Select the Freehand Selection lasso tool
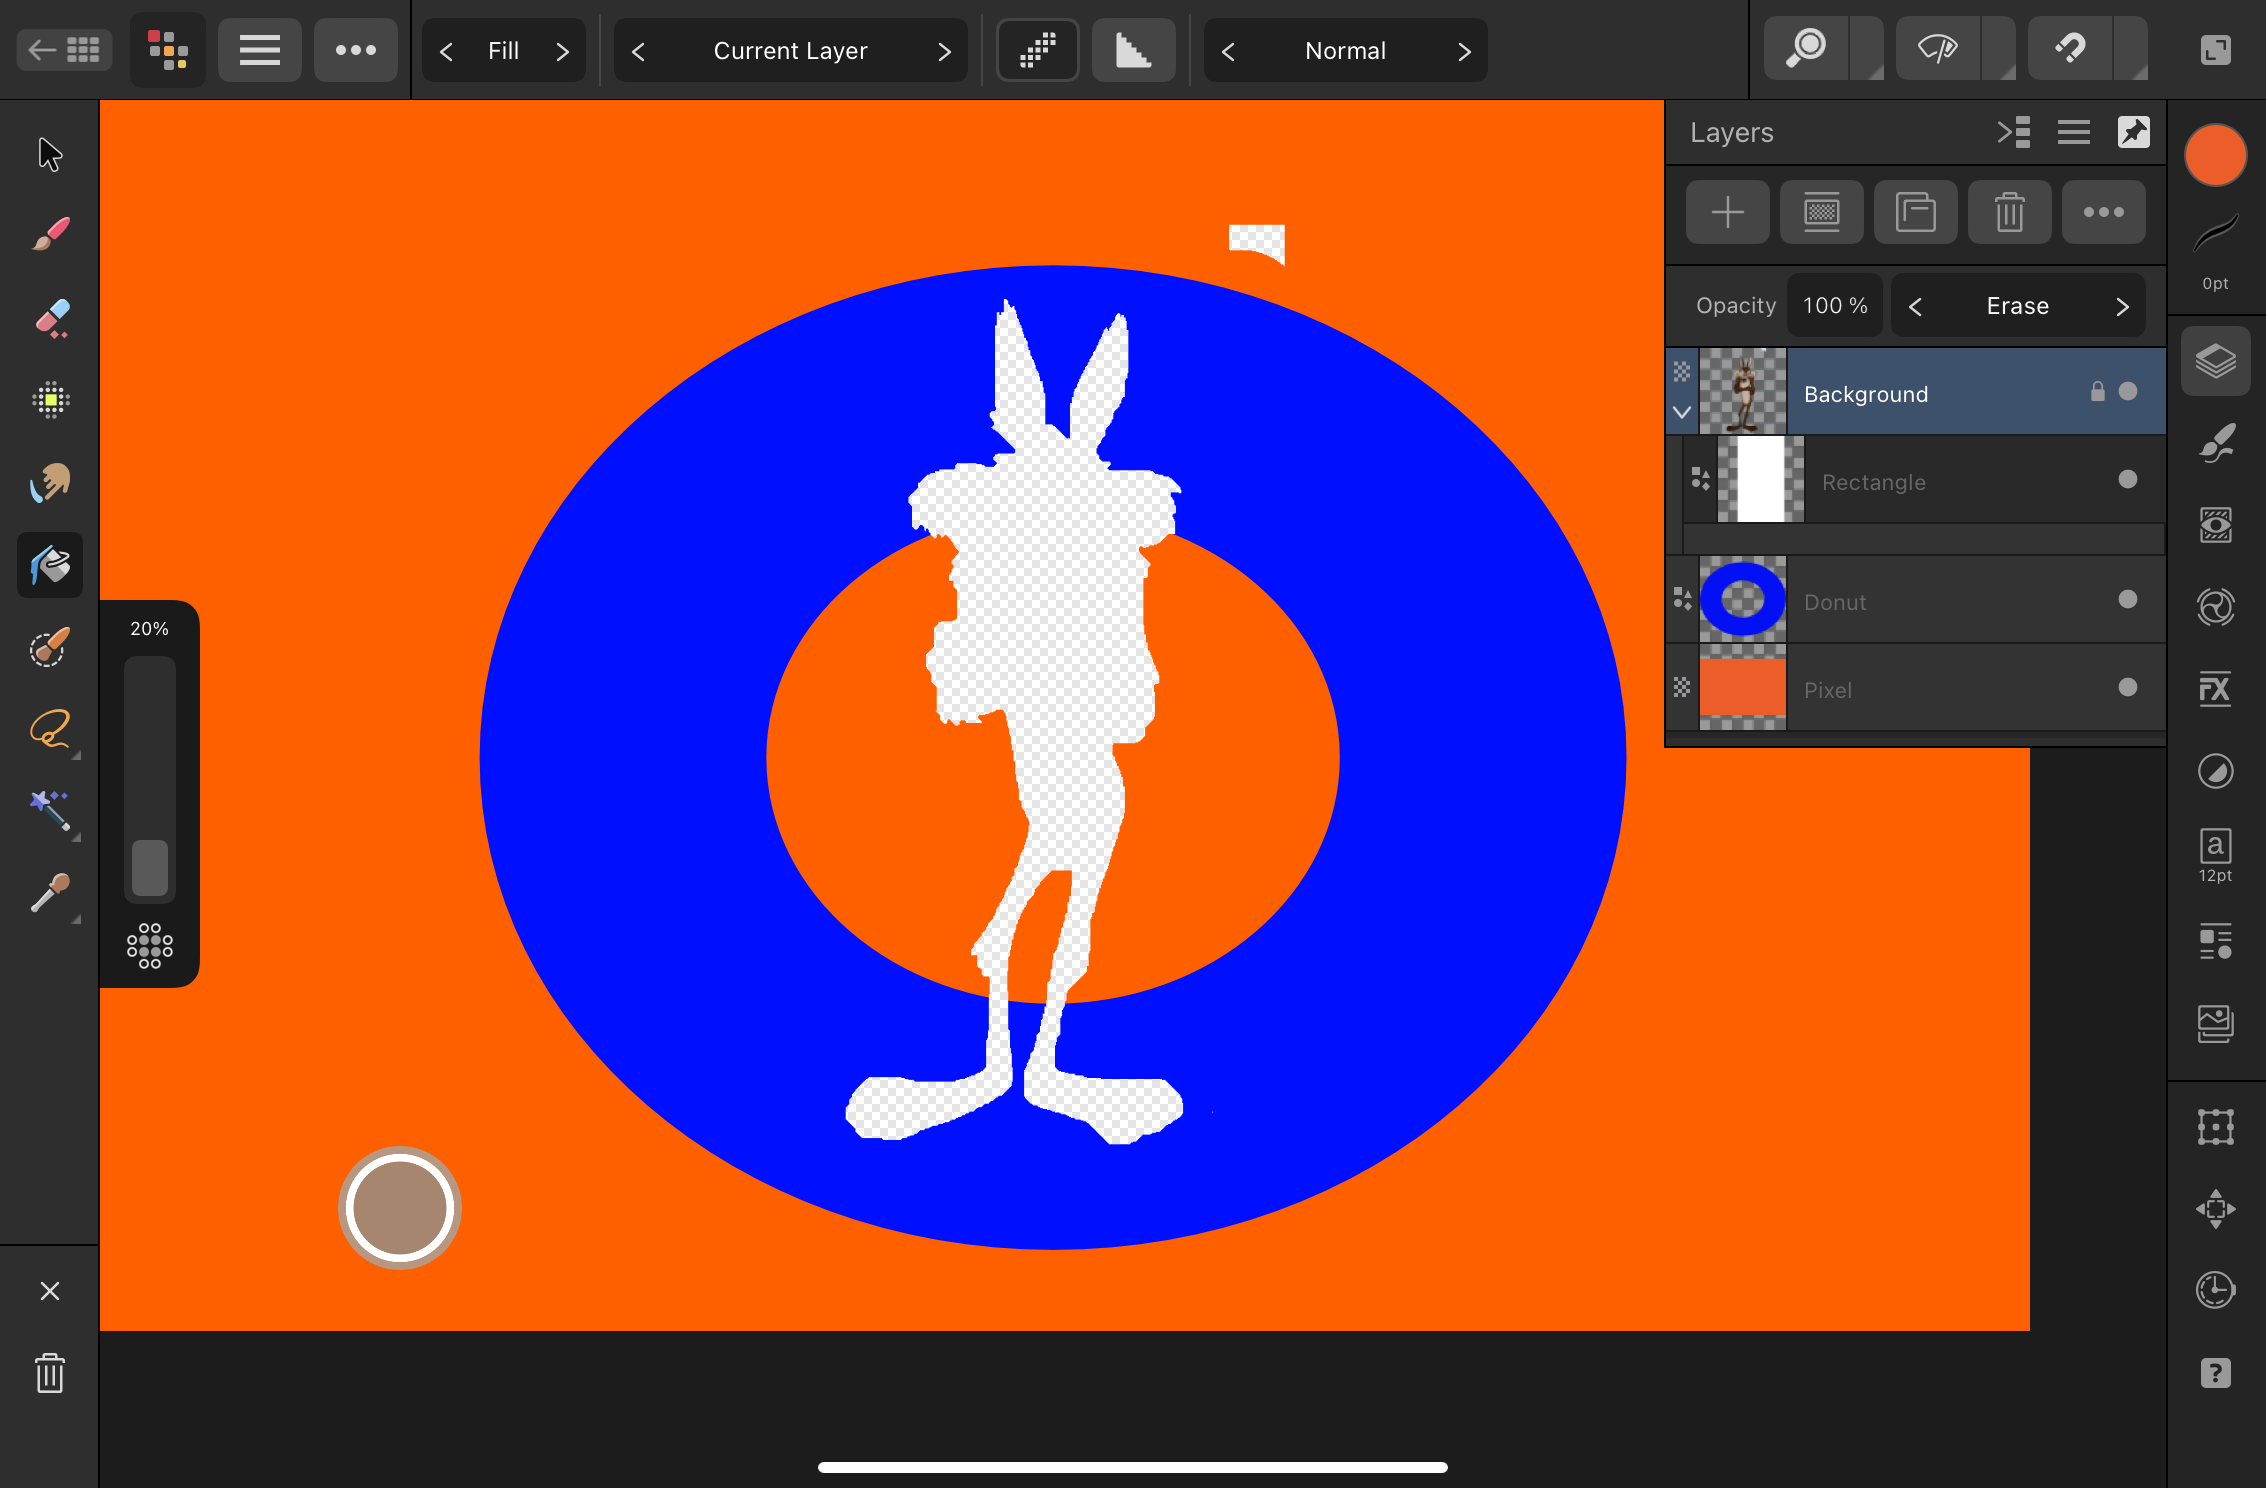Screen dimensions: 2266x1488 [x=50, y=729]
